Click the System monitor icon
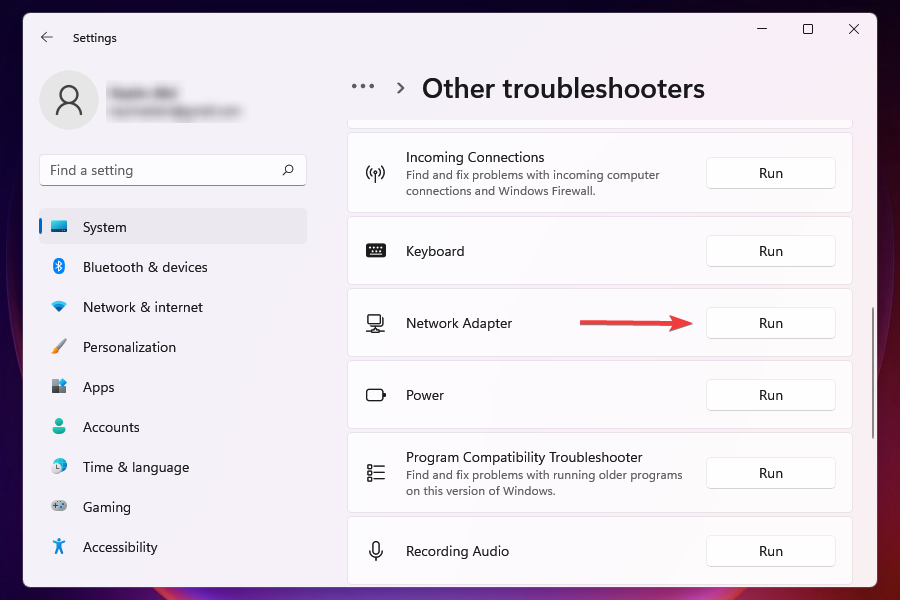Viewport: 900px width, 600px height. point(59,226)
